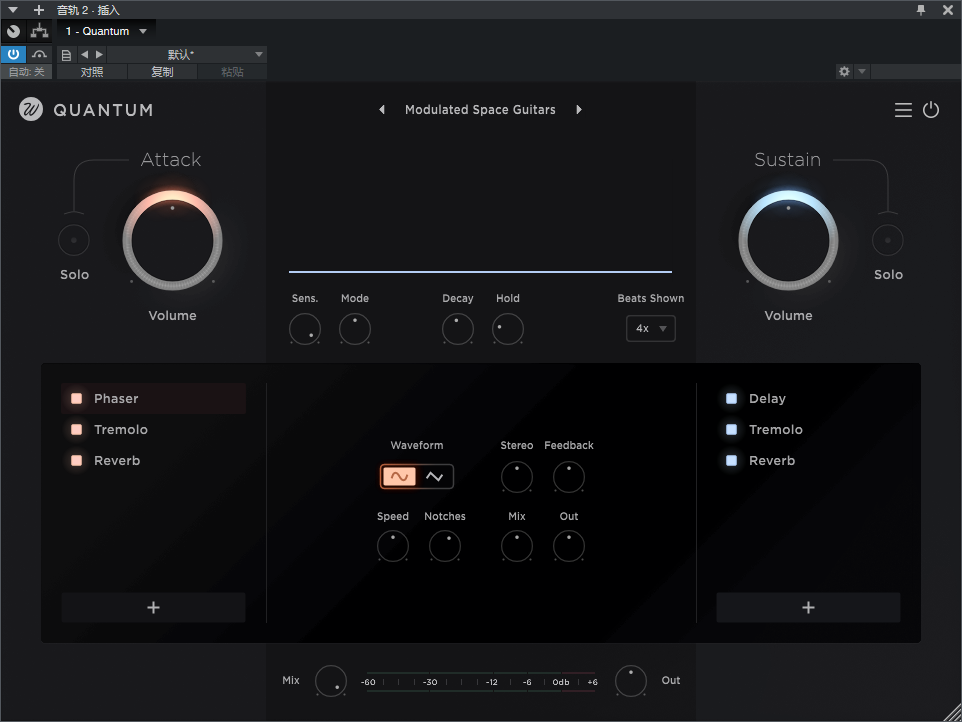Click the Quantum W logo
This screenshot has width=962, height=722.
(x=31, y=110)
